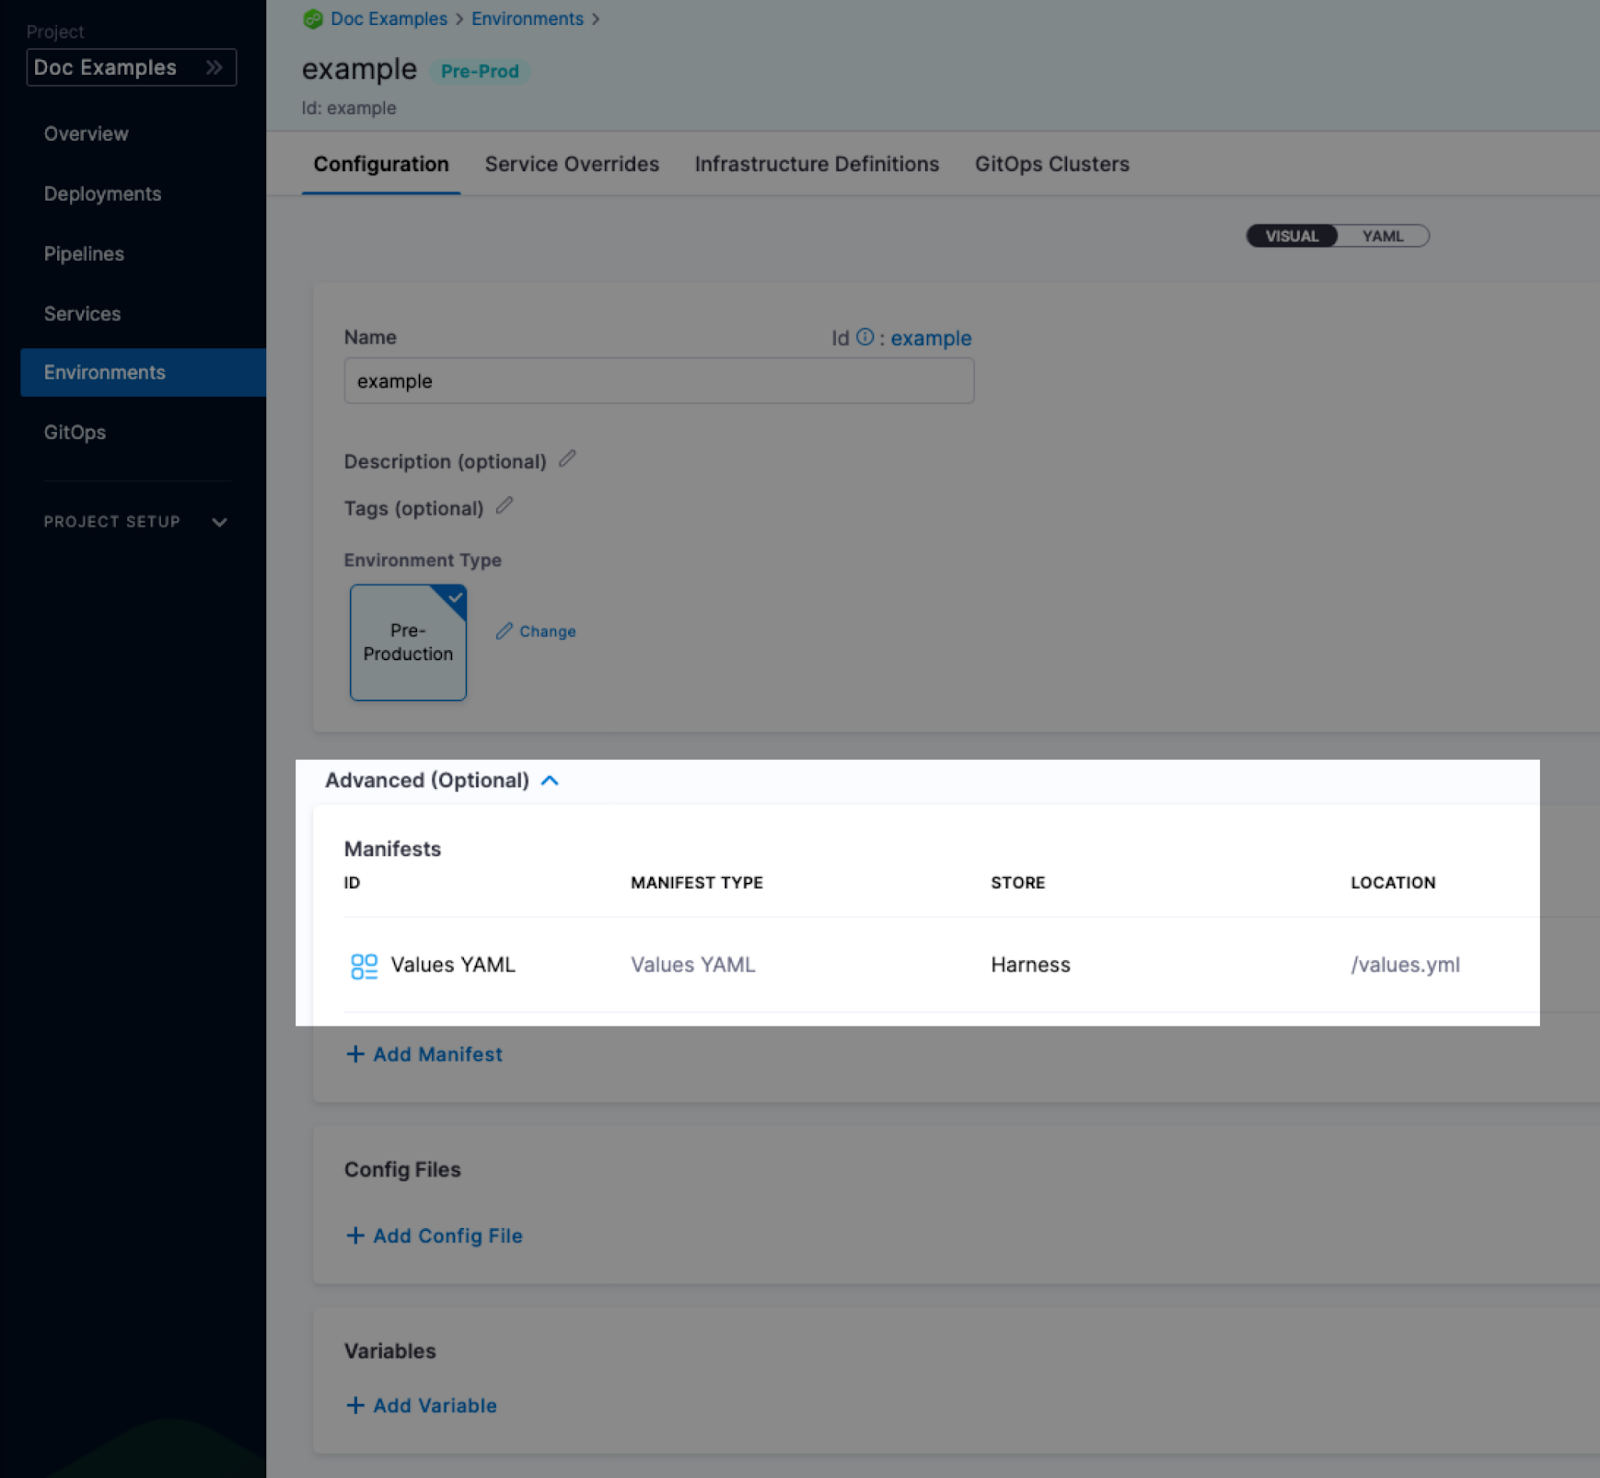Switch to Infrastructure Definitions tab
The height and width of the screenshot is (1478, 1600).
(817, 164)
